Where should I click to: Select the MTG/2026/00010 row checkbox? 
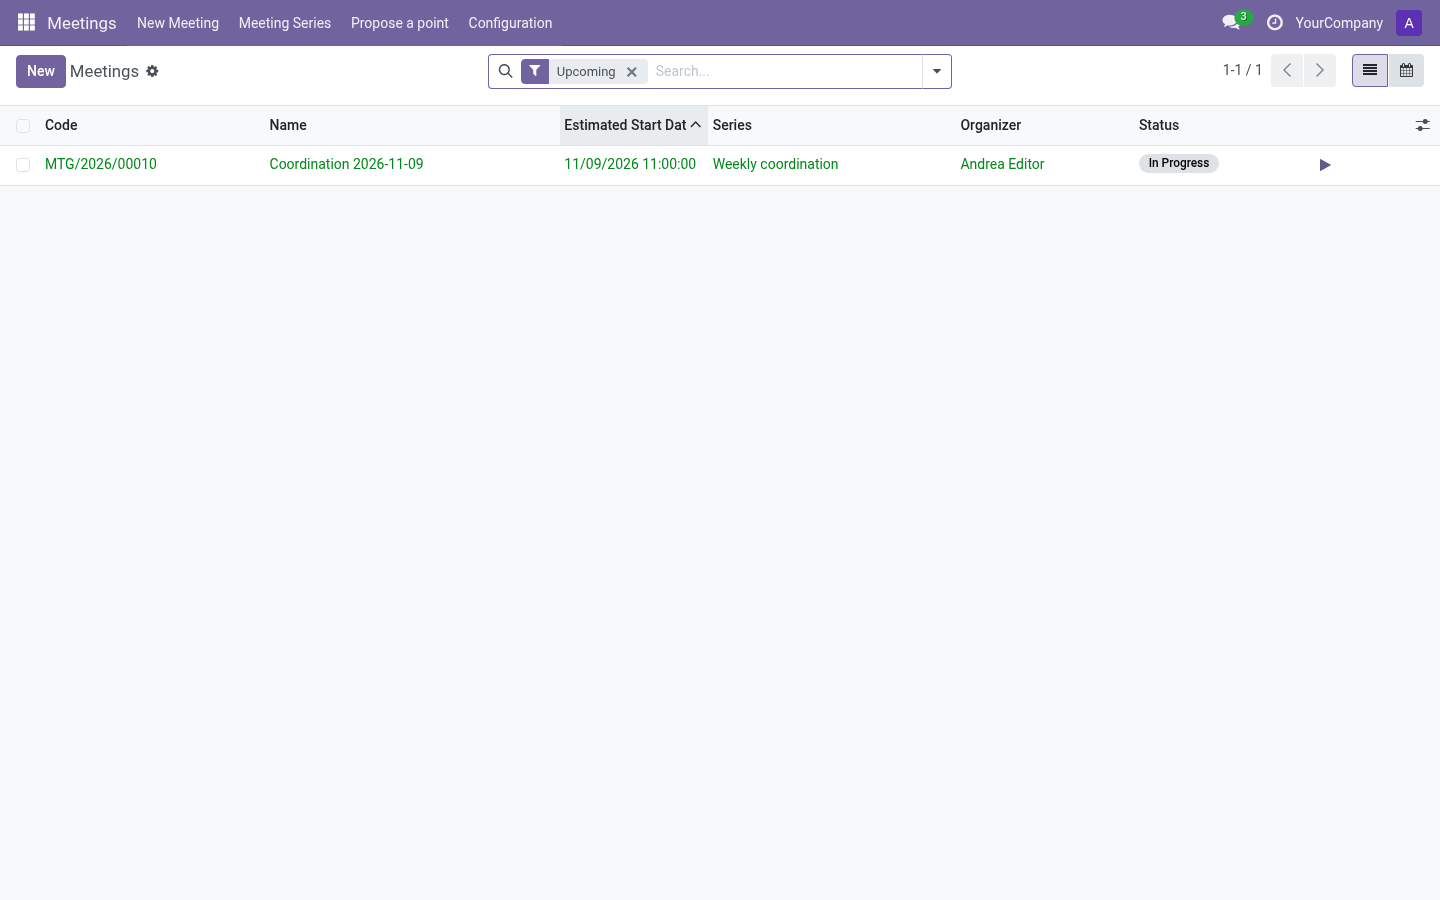[23, 165]
